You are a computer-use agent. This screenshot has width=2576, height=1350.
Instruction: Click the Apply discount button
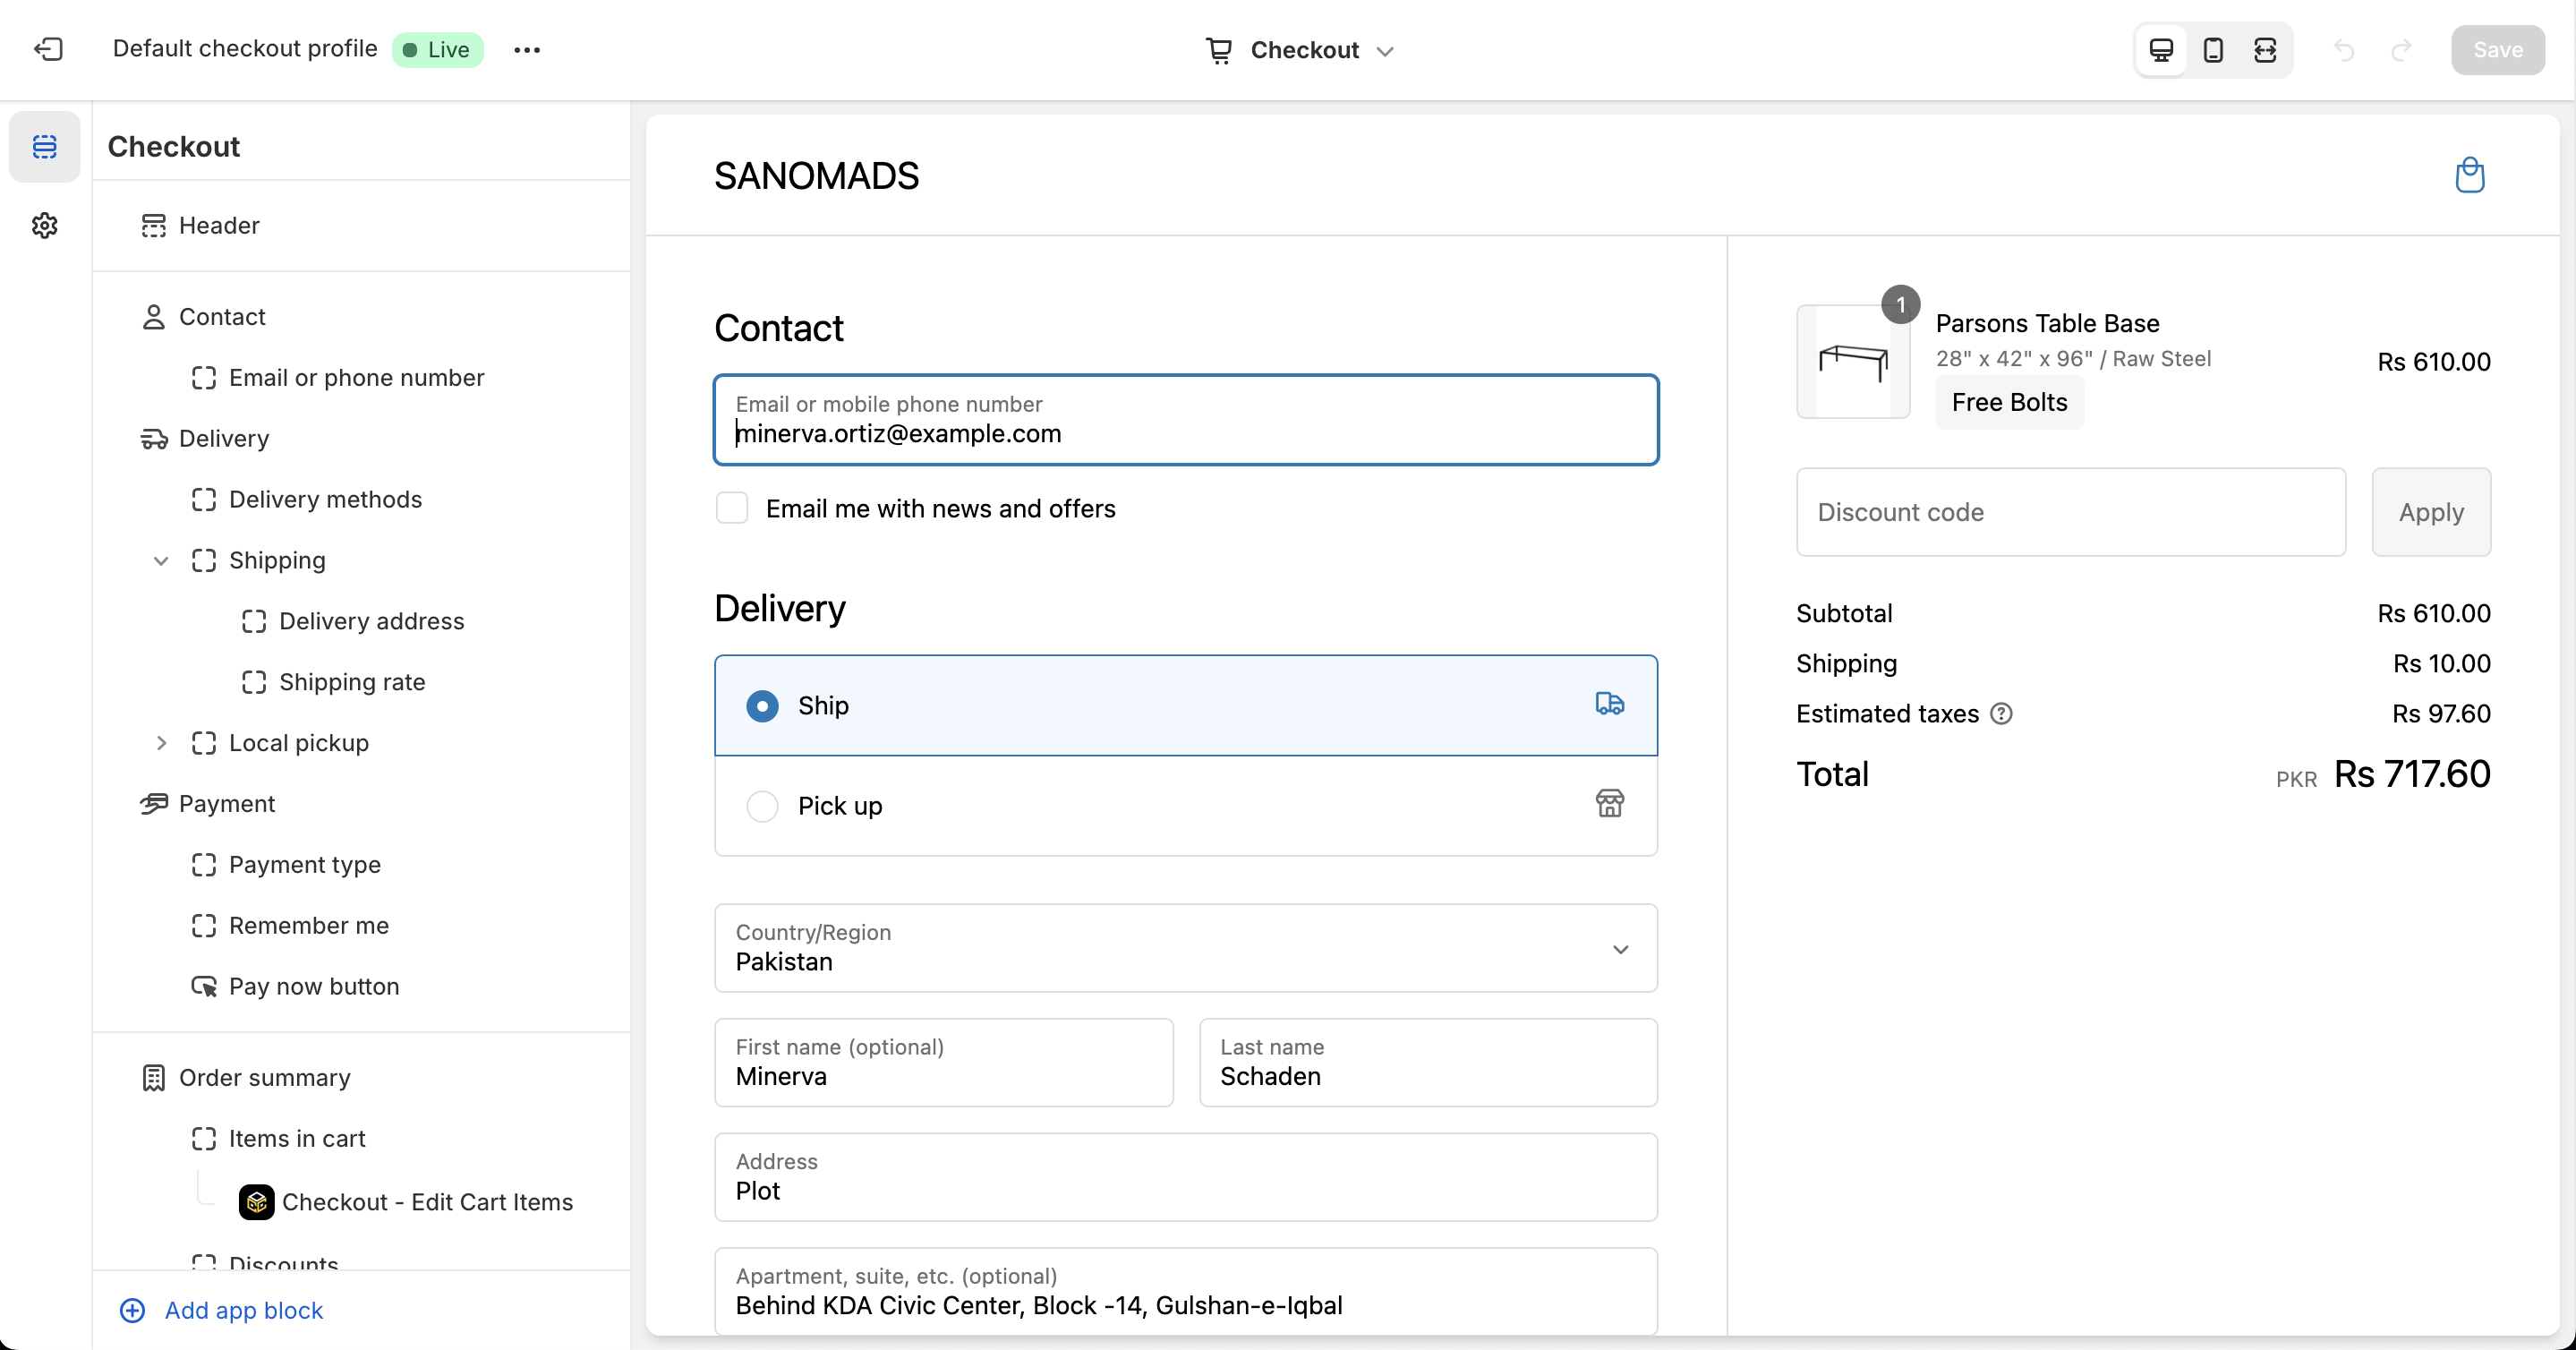pyautogui.click(x=2431, y=512)
